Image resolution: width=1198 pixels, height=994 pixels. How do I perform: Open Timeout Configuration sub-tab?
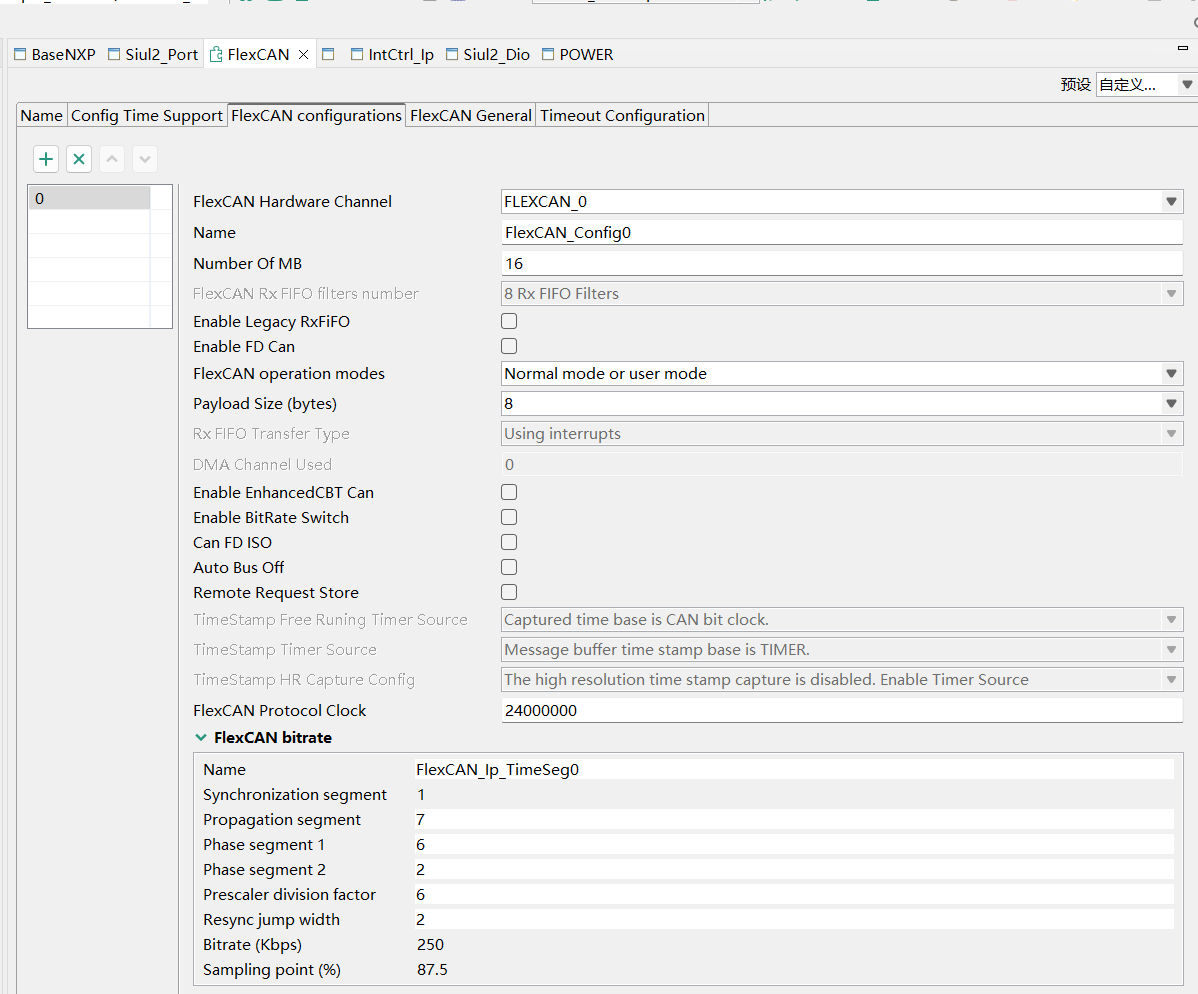coord(622,115)
